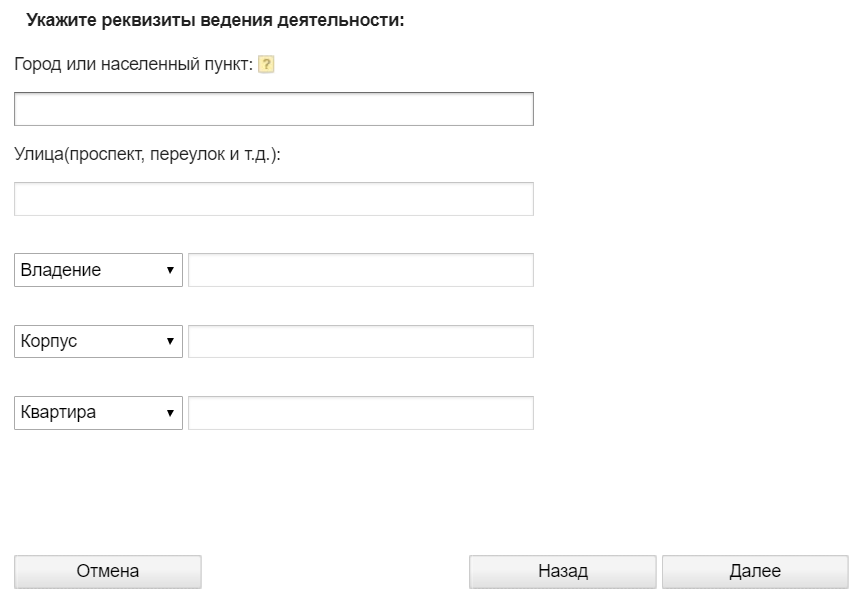
Task: Click the text field beside Владение
Action: pos(360,270)
